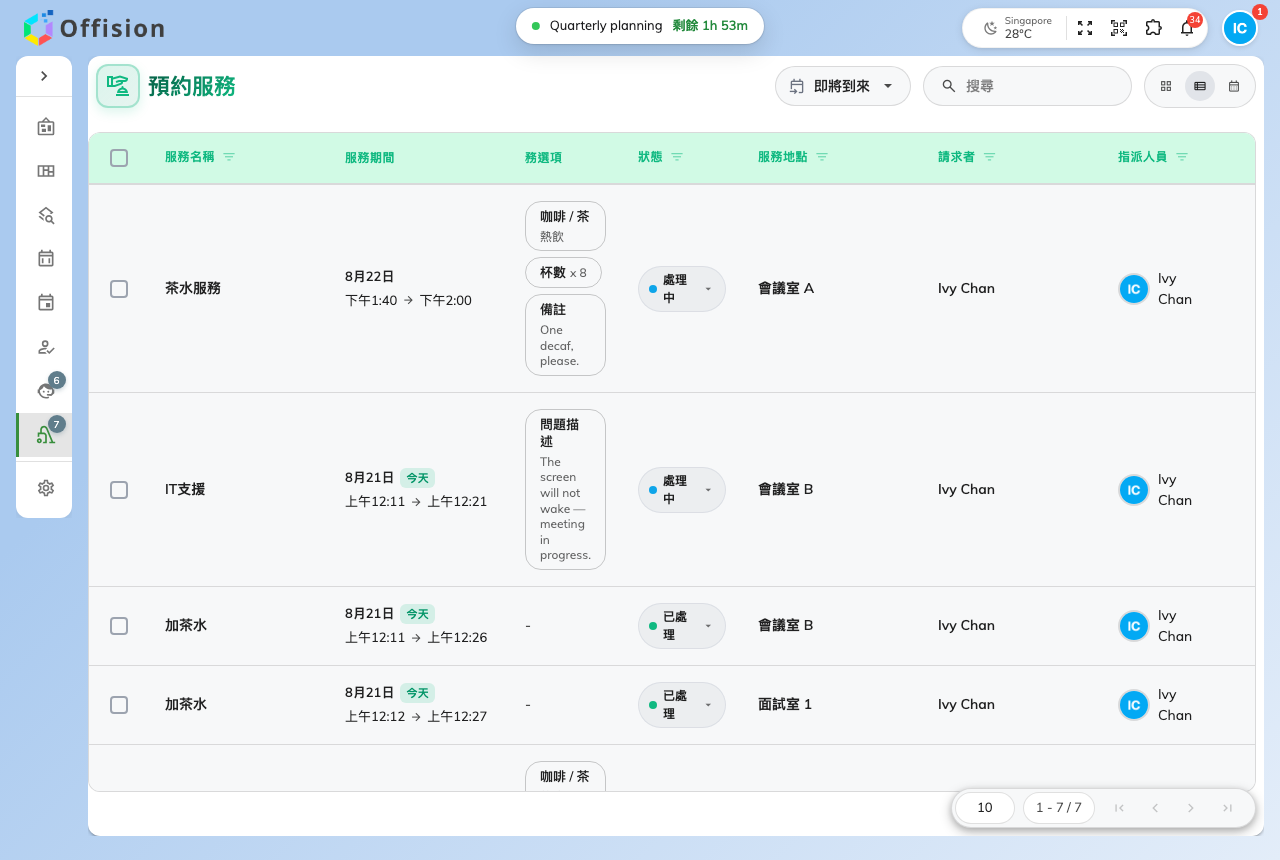Select the IT支援 row checkbox
1280x860 pixels.
tap(119, 490)
